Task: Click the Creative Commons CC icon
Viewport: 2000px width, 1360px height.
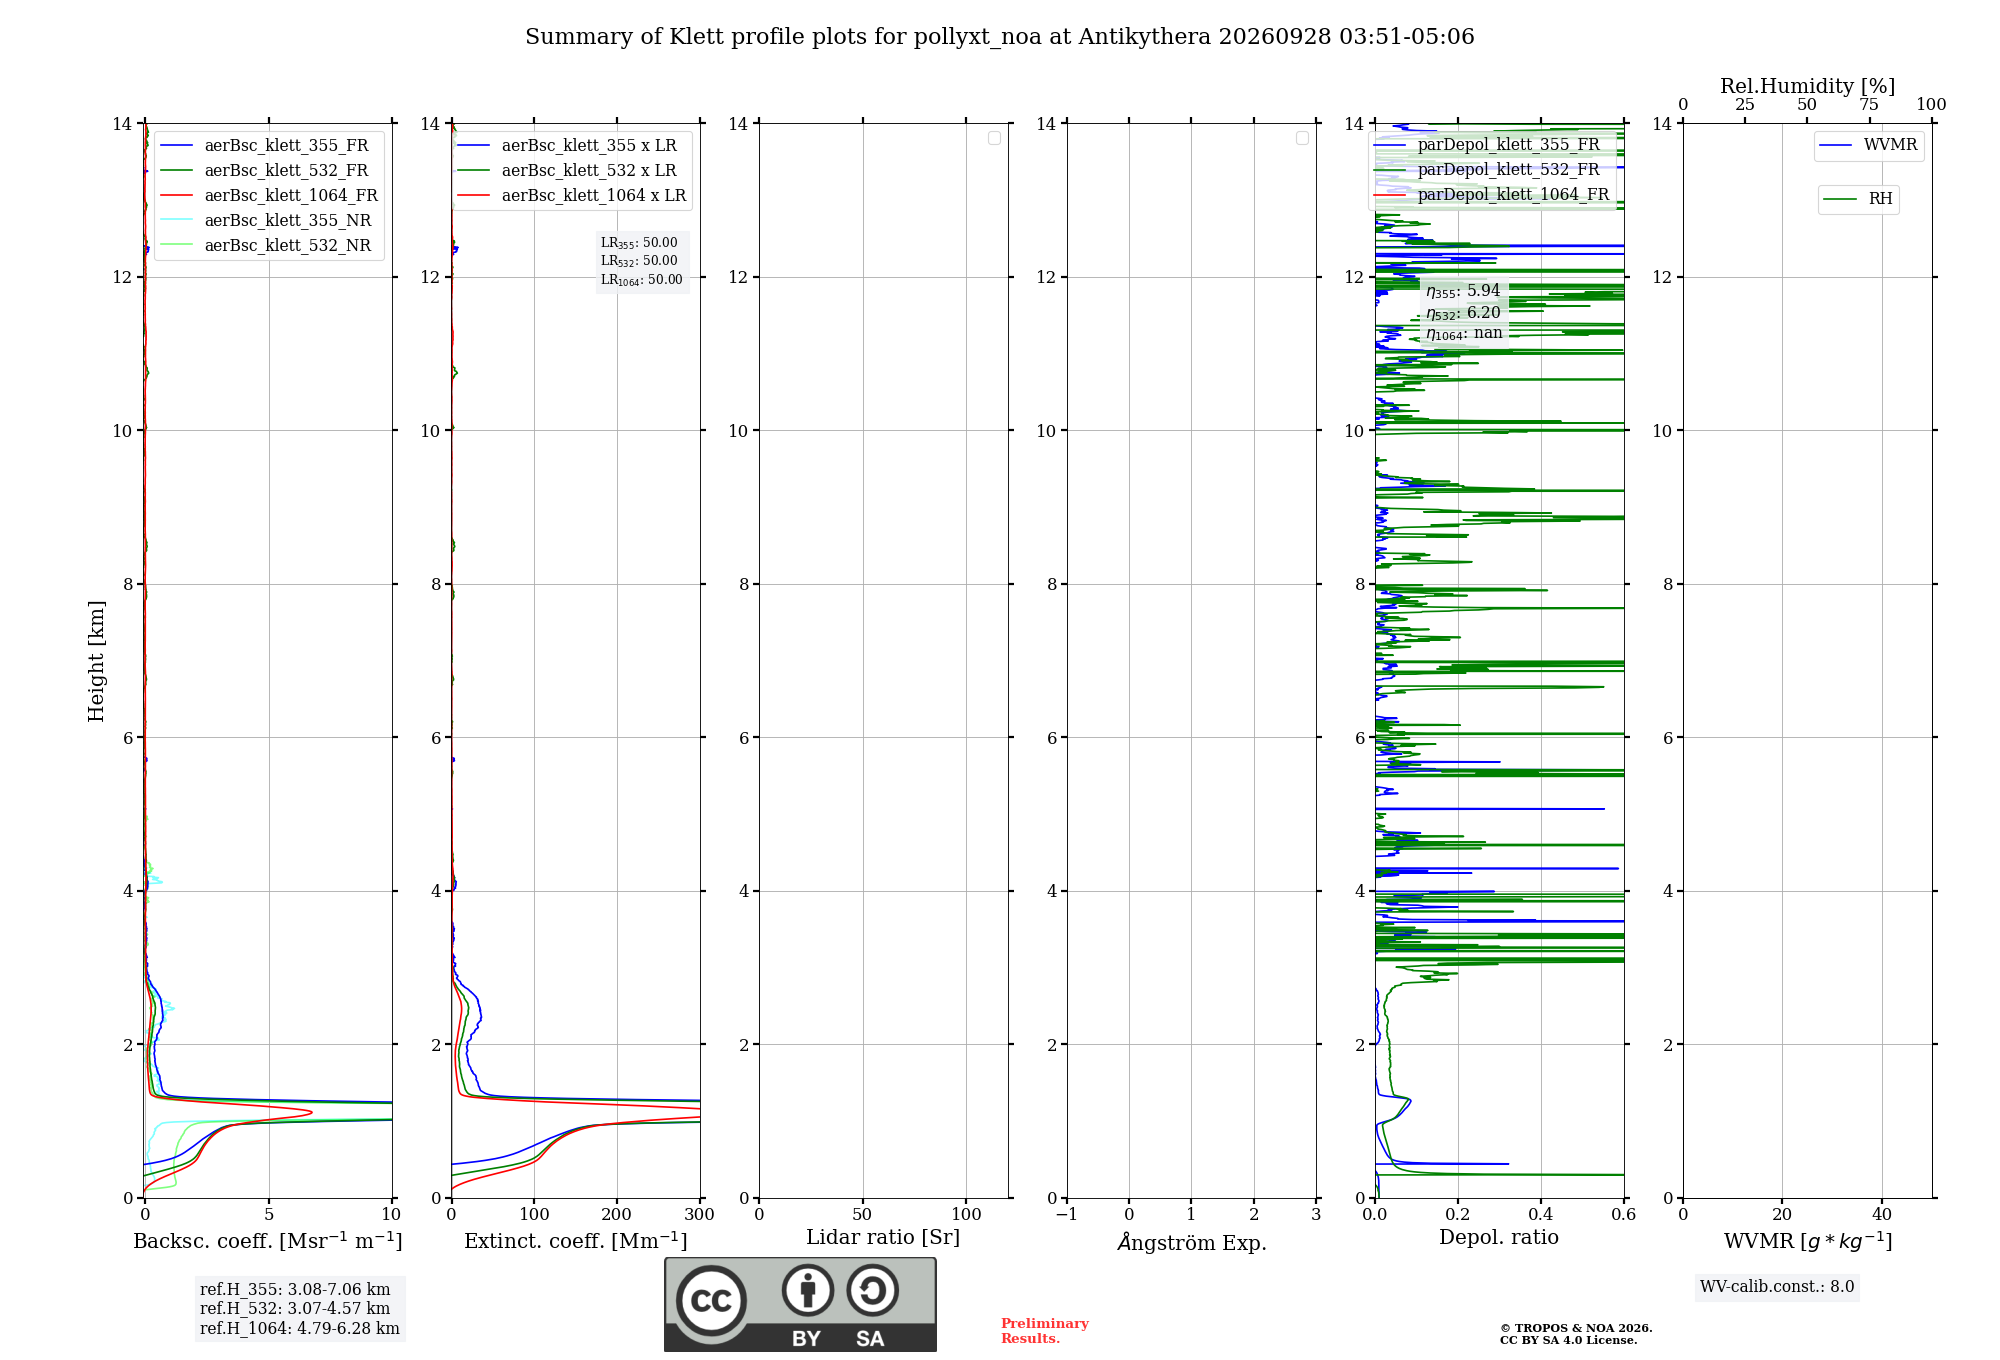Action: (x=711, y=1301)
